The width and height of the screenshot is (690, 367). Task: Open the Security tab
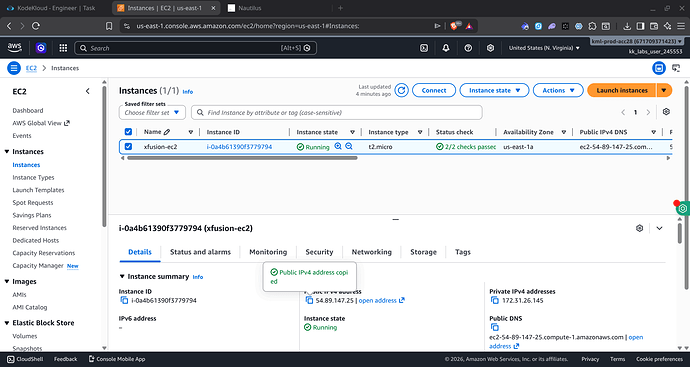pyautogui.click(x=319, y=252)
